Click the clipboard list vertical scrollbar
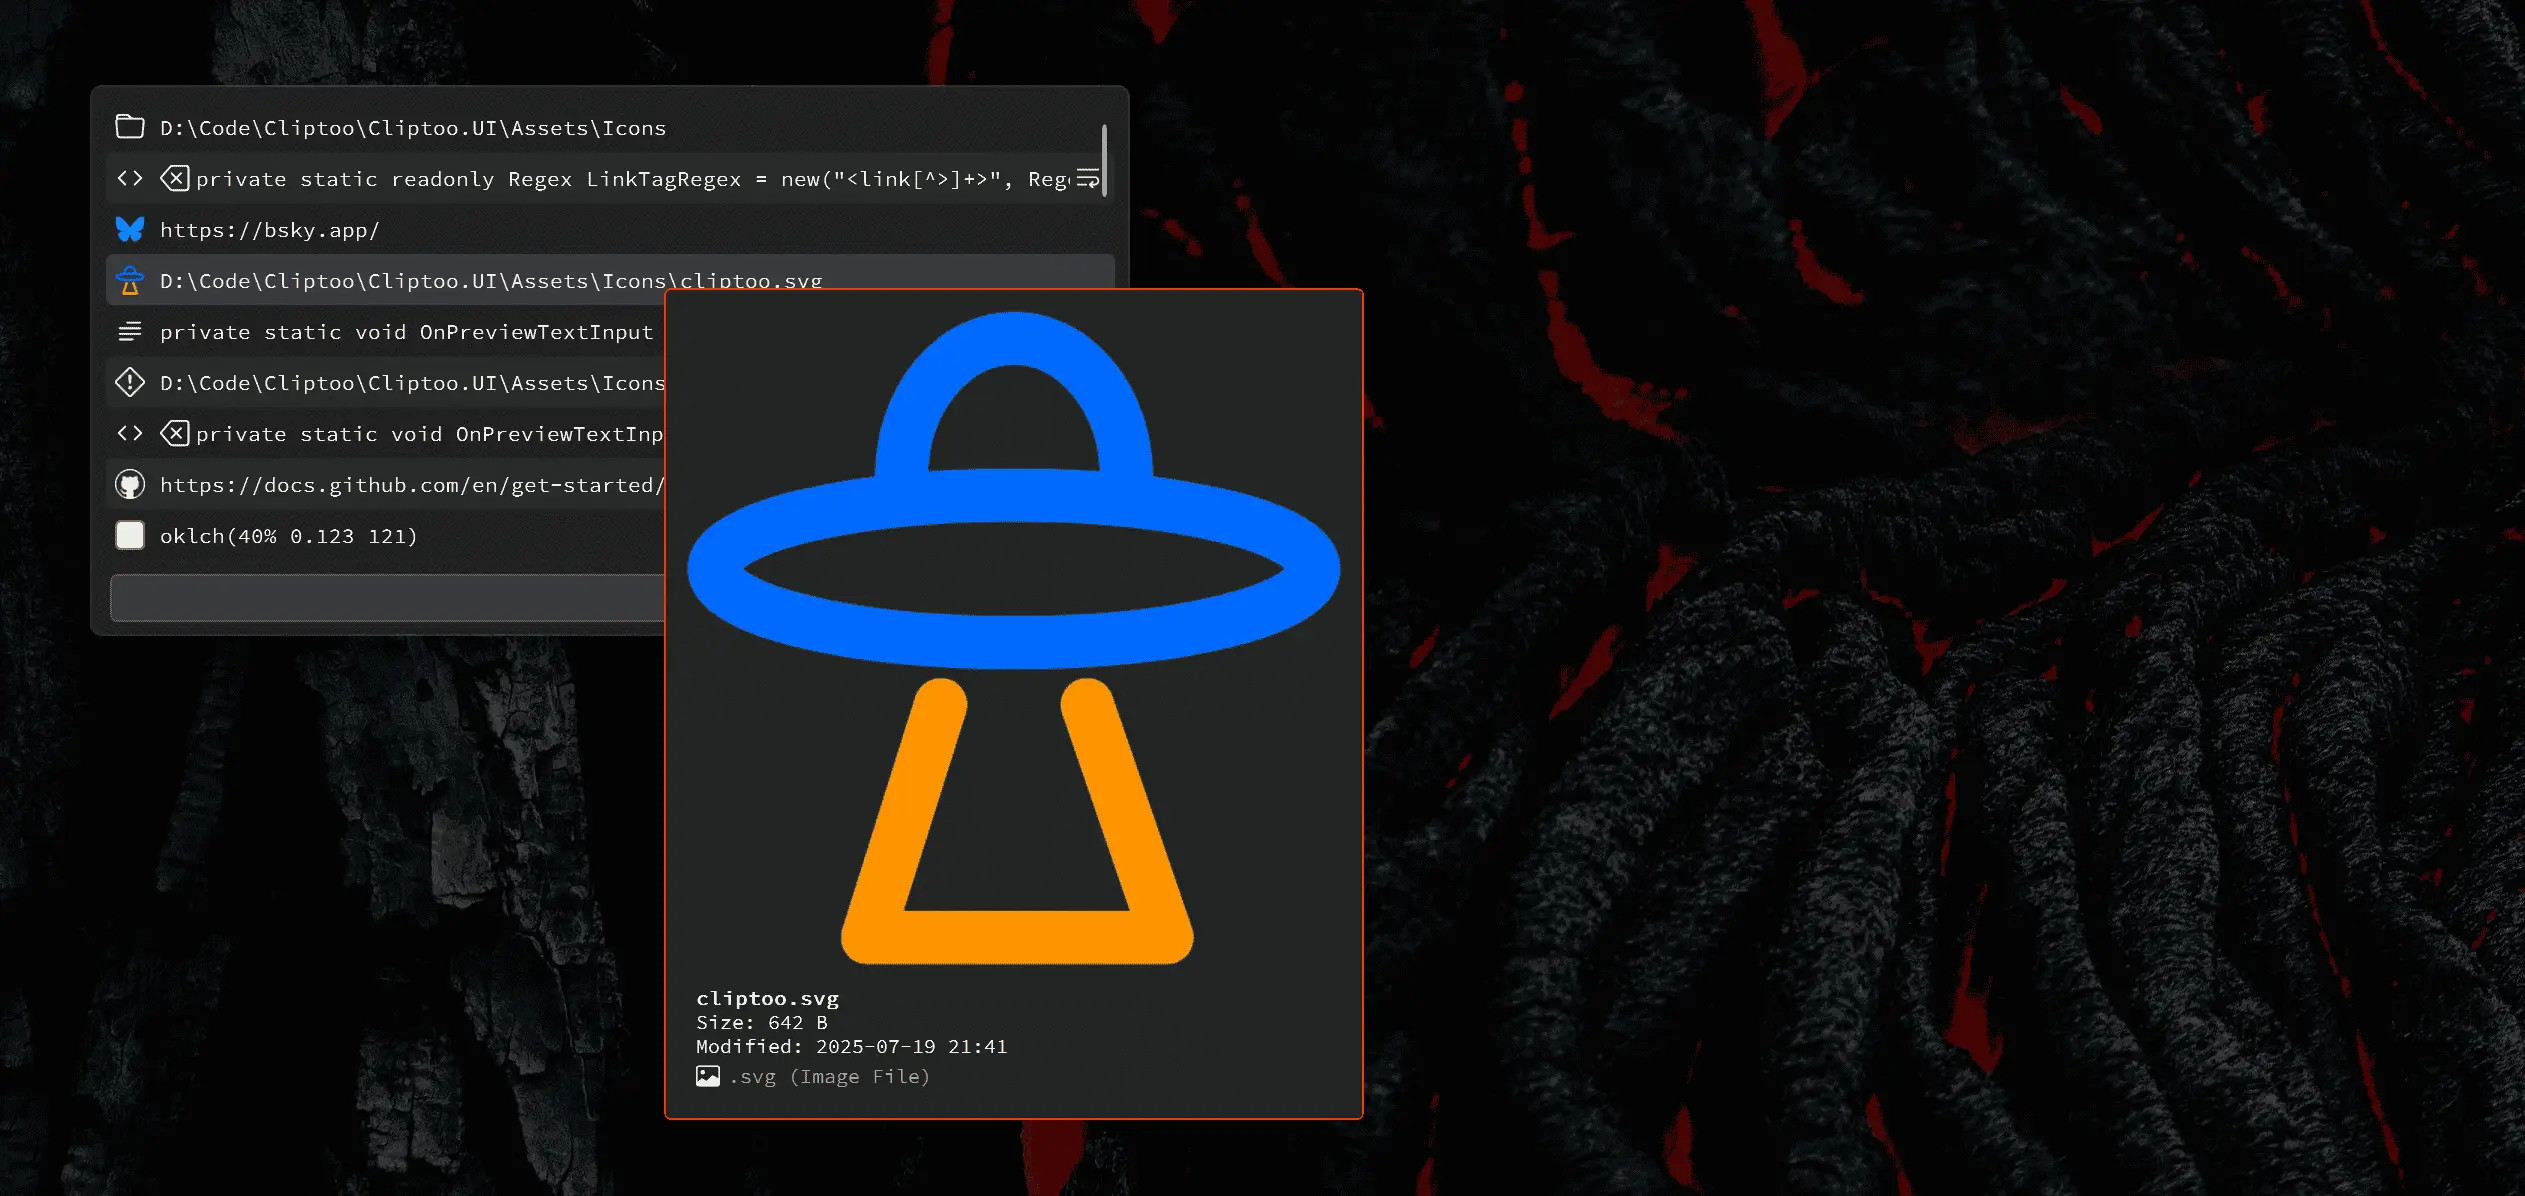 point(1104,160)
